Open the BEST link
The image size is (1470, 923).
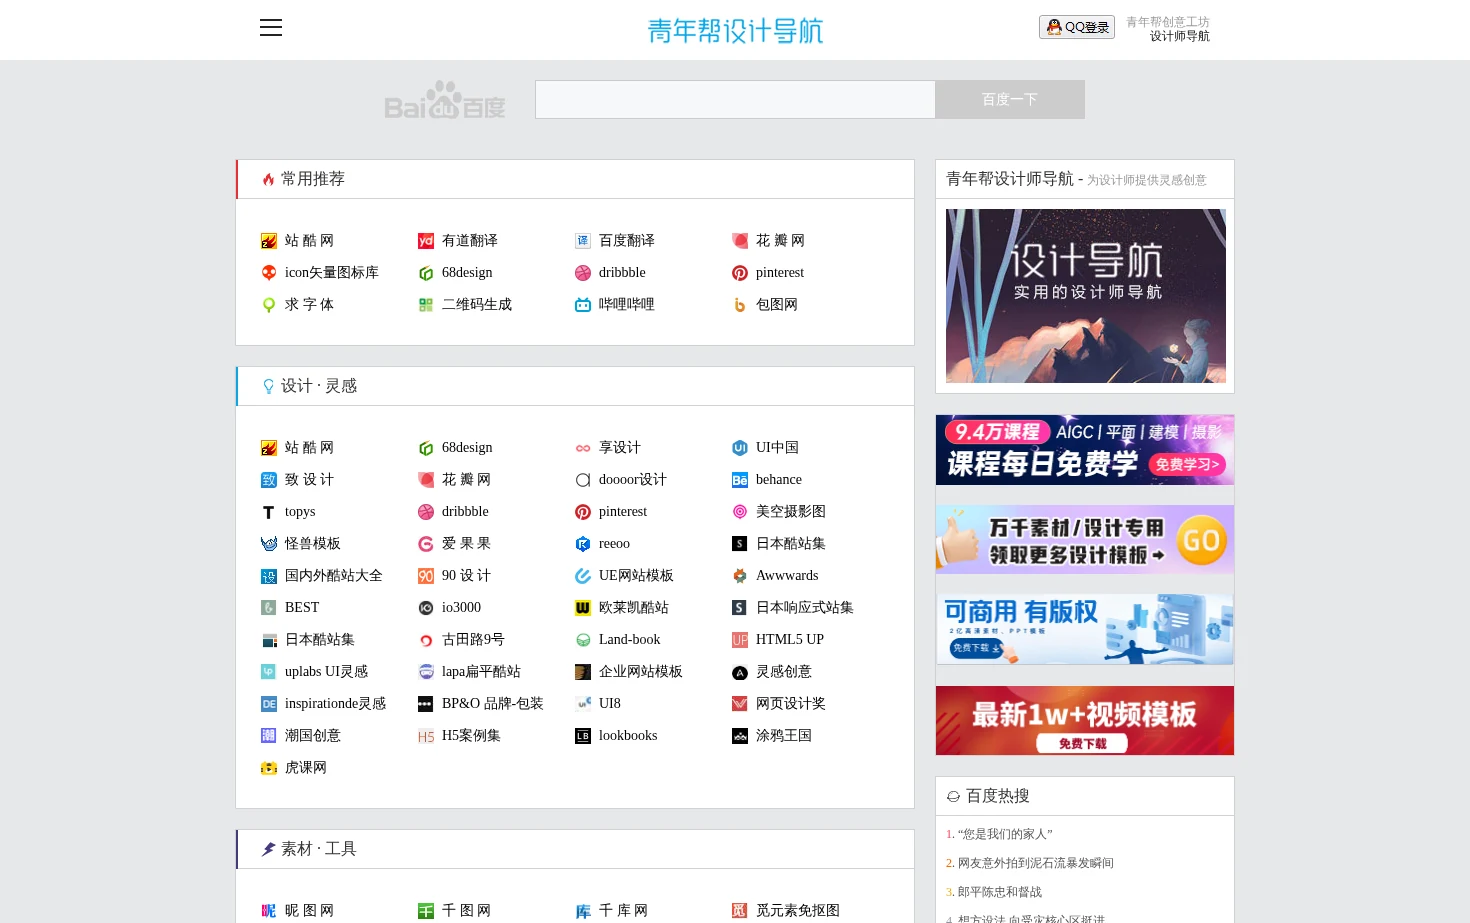[x=302, y=608]
